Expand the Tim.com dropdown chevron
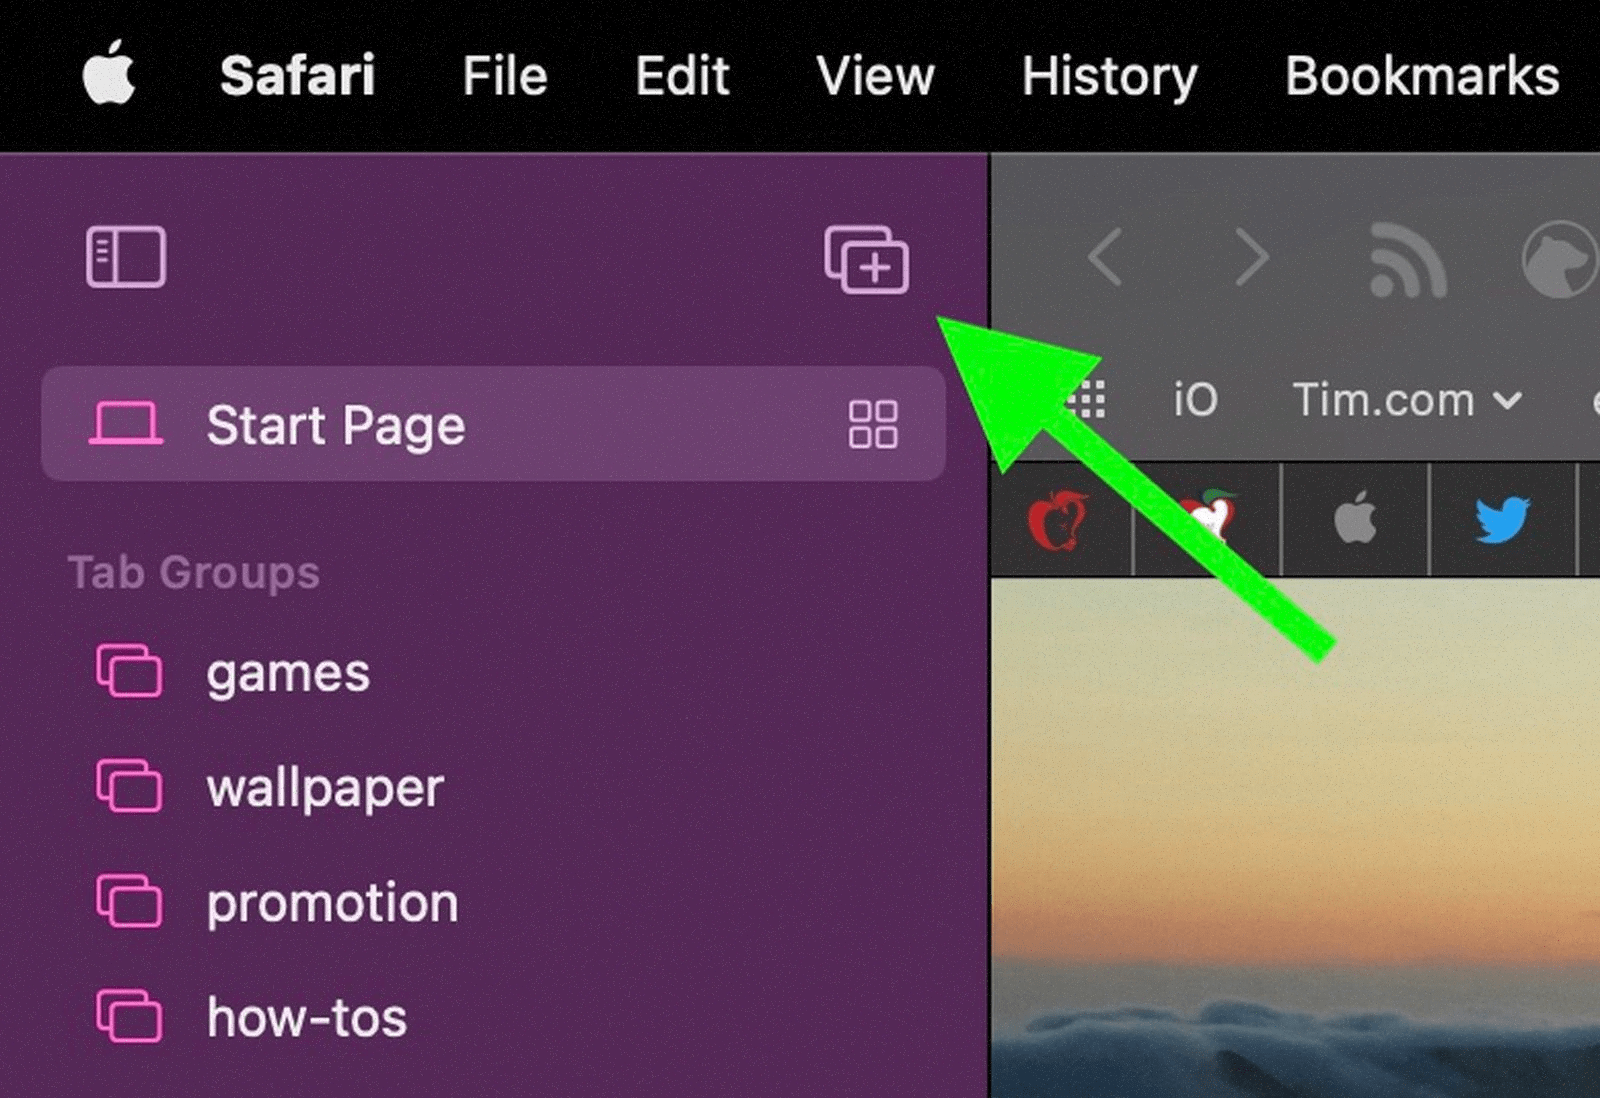 1506,402
